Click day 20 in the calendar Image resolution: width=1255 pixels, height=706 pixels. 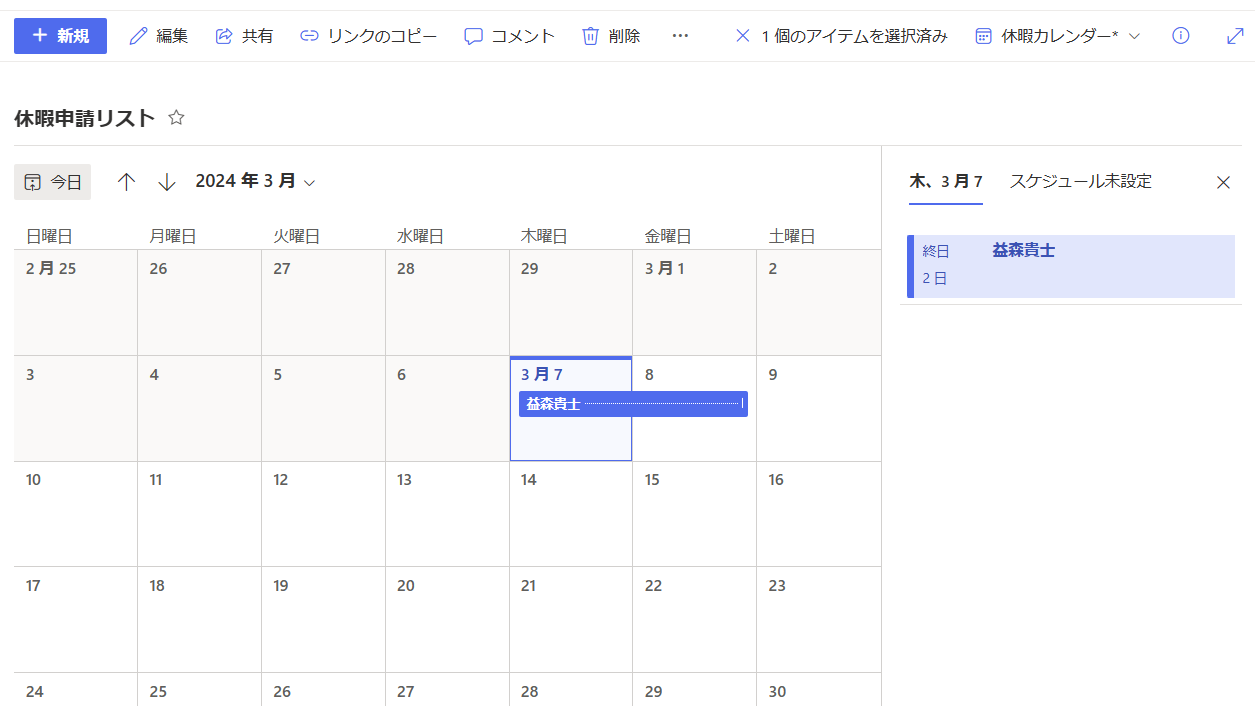pos(447,620)
